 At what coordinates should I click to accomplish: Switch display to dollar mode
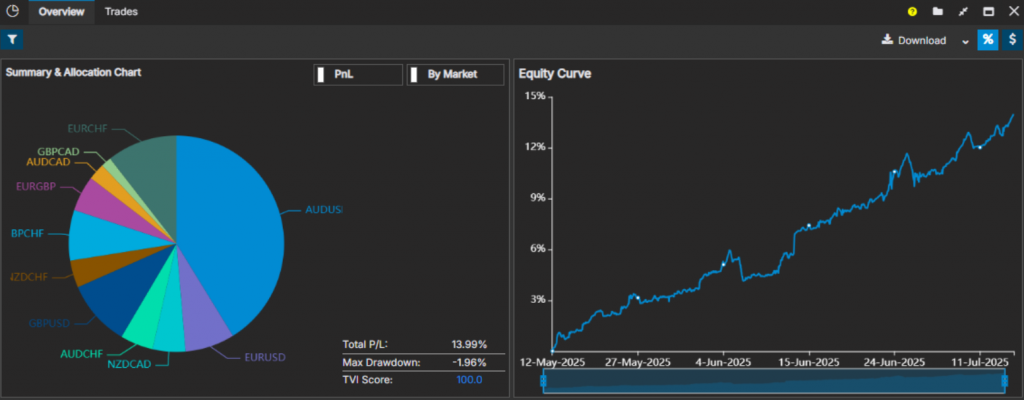[x=1012, y=40]
